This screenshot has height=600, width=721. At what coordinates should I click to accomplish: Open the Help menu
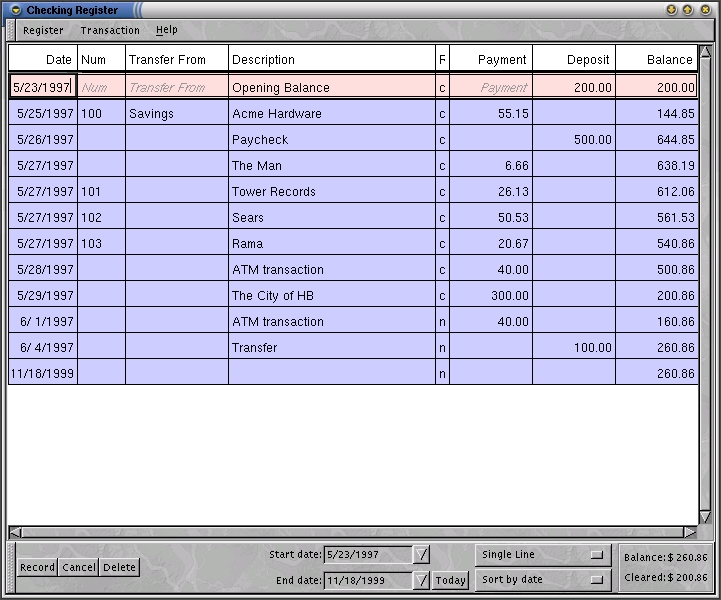167,30
